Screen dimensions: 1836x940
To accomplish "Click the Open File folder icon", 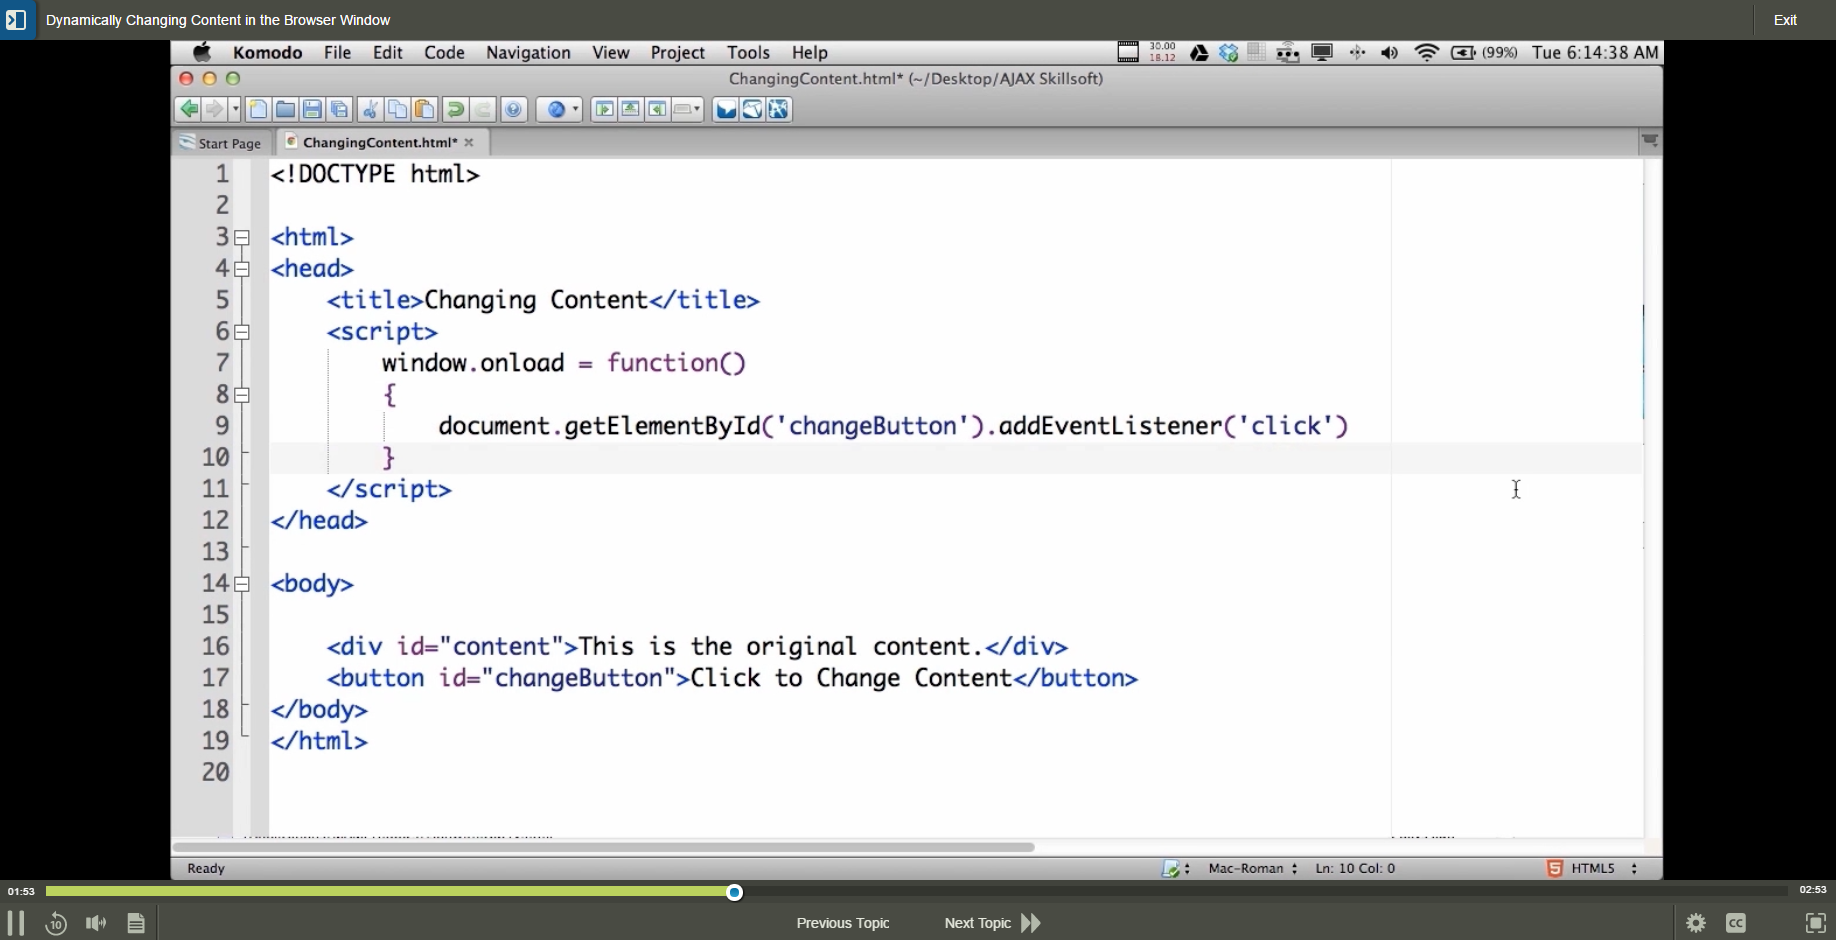I will pos(285,110).
